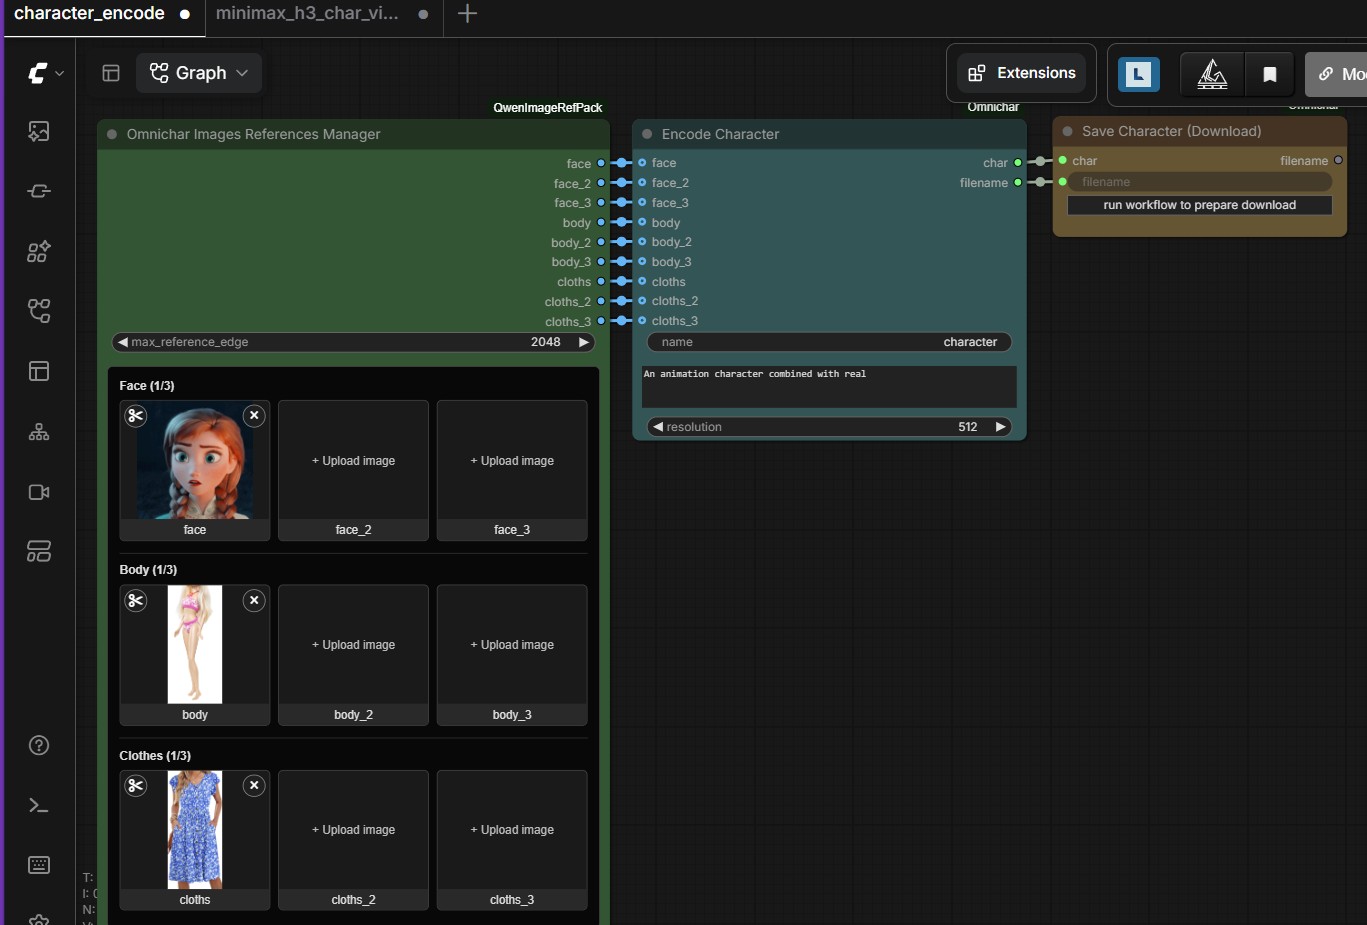1367x925 pixels.
Task: Open the stacked cards sidebar icon
Action: (x=39, y=552)
